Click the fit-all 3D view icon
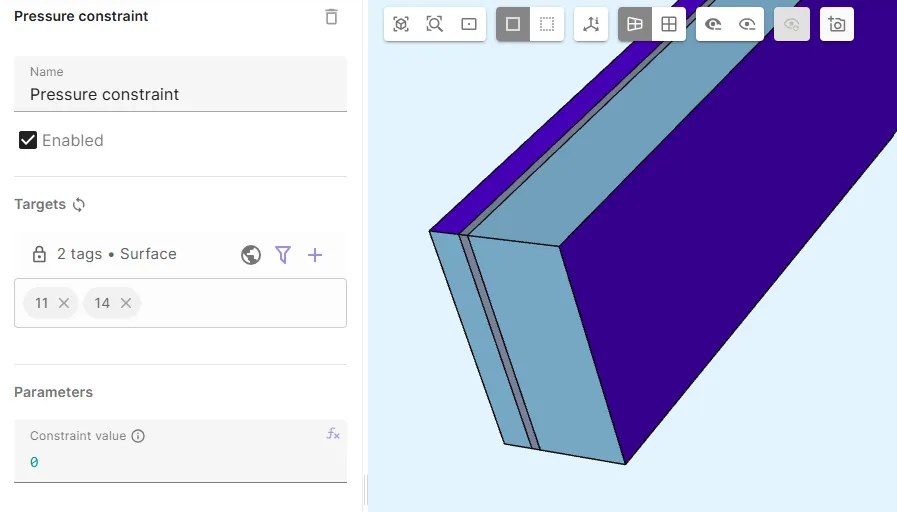The width and height of the screenshot is (897, 512). [x=401, y=24]
